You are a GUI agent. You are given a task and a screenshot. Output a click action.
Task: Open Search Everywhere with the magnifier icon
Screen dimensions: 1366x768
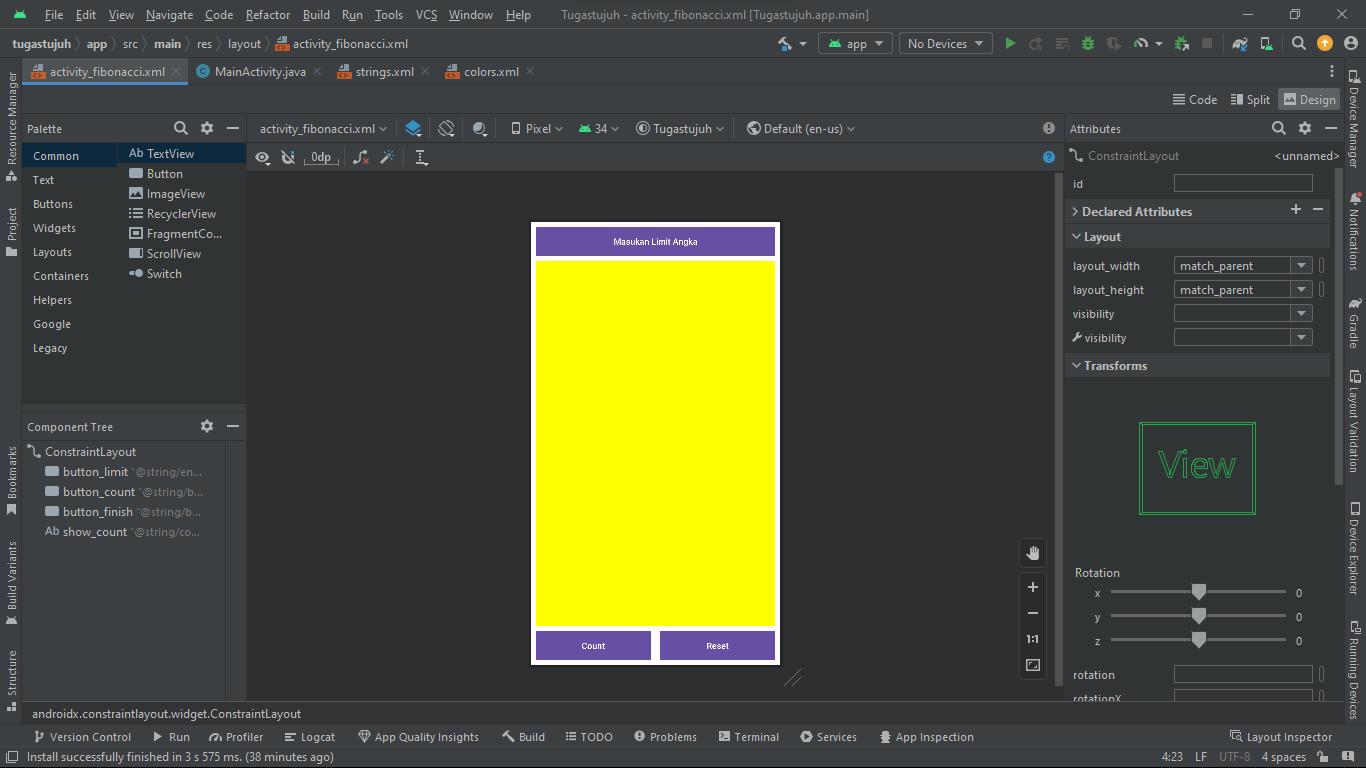(1297, 44)
